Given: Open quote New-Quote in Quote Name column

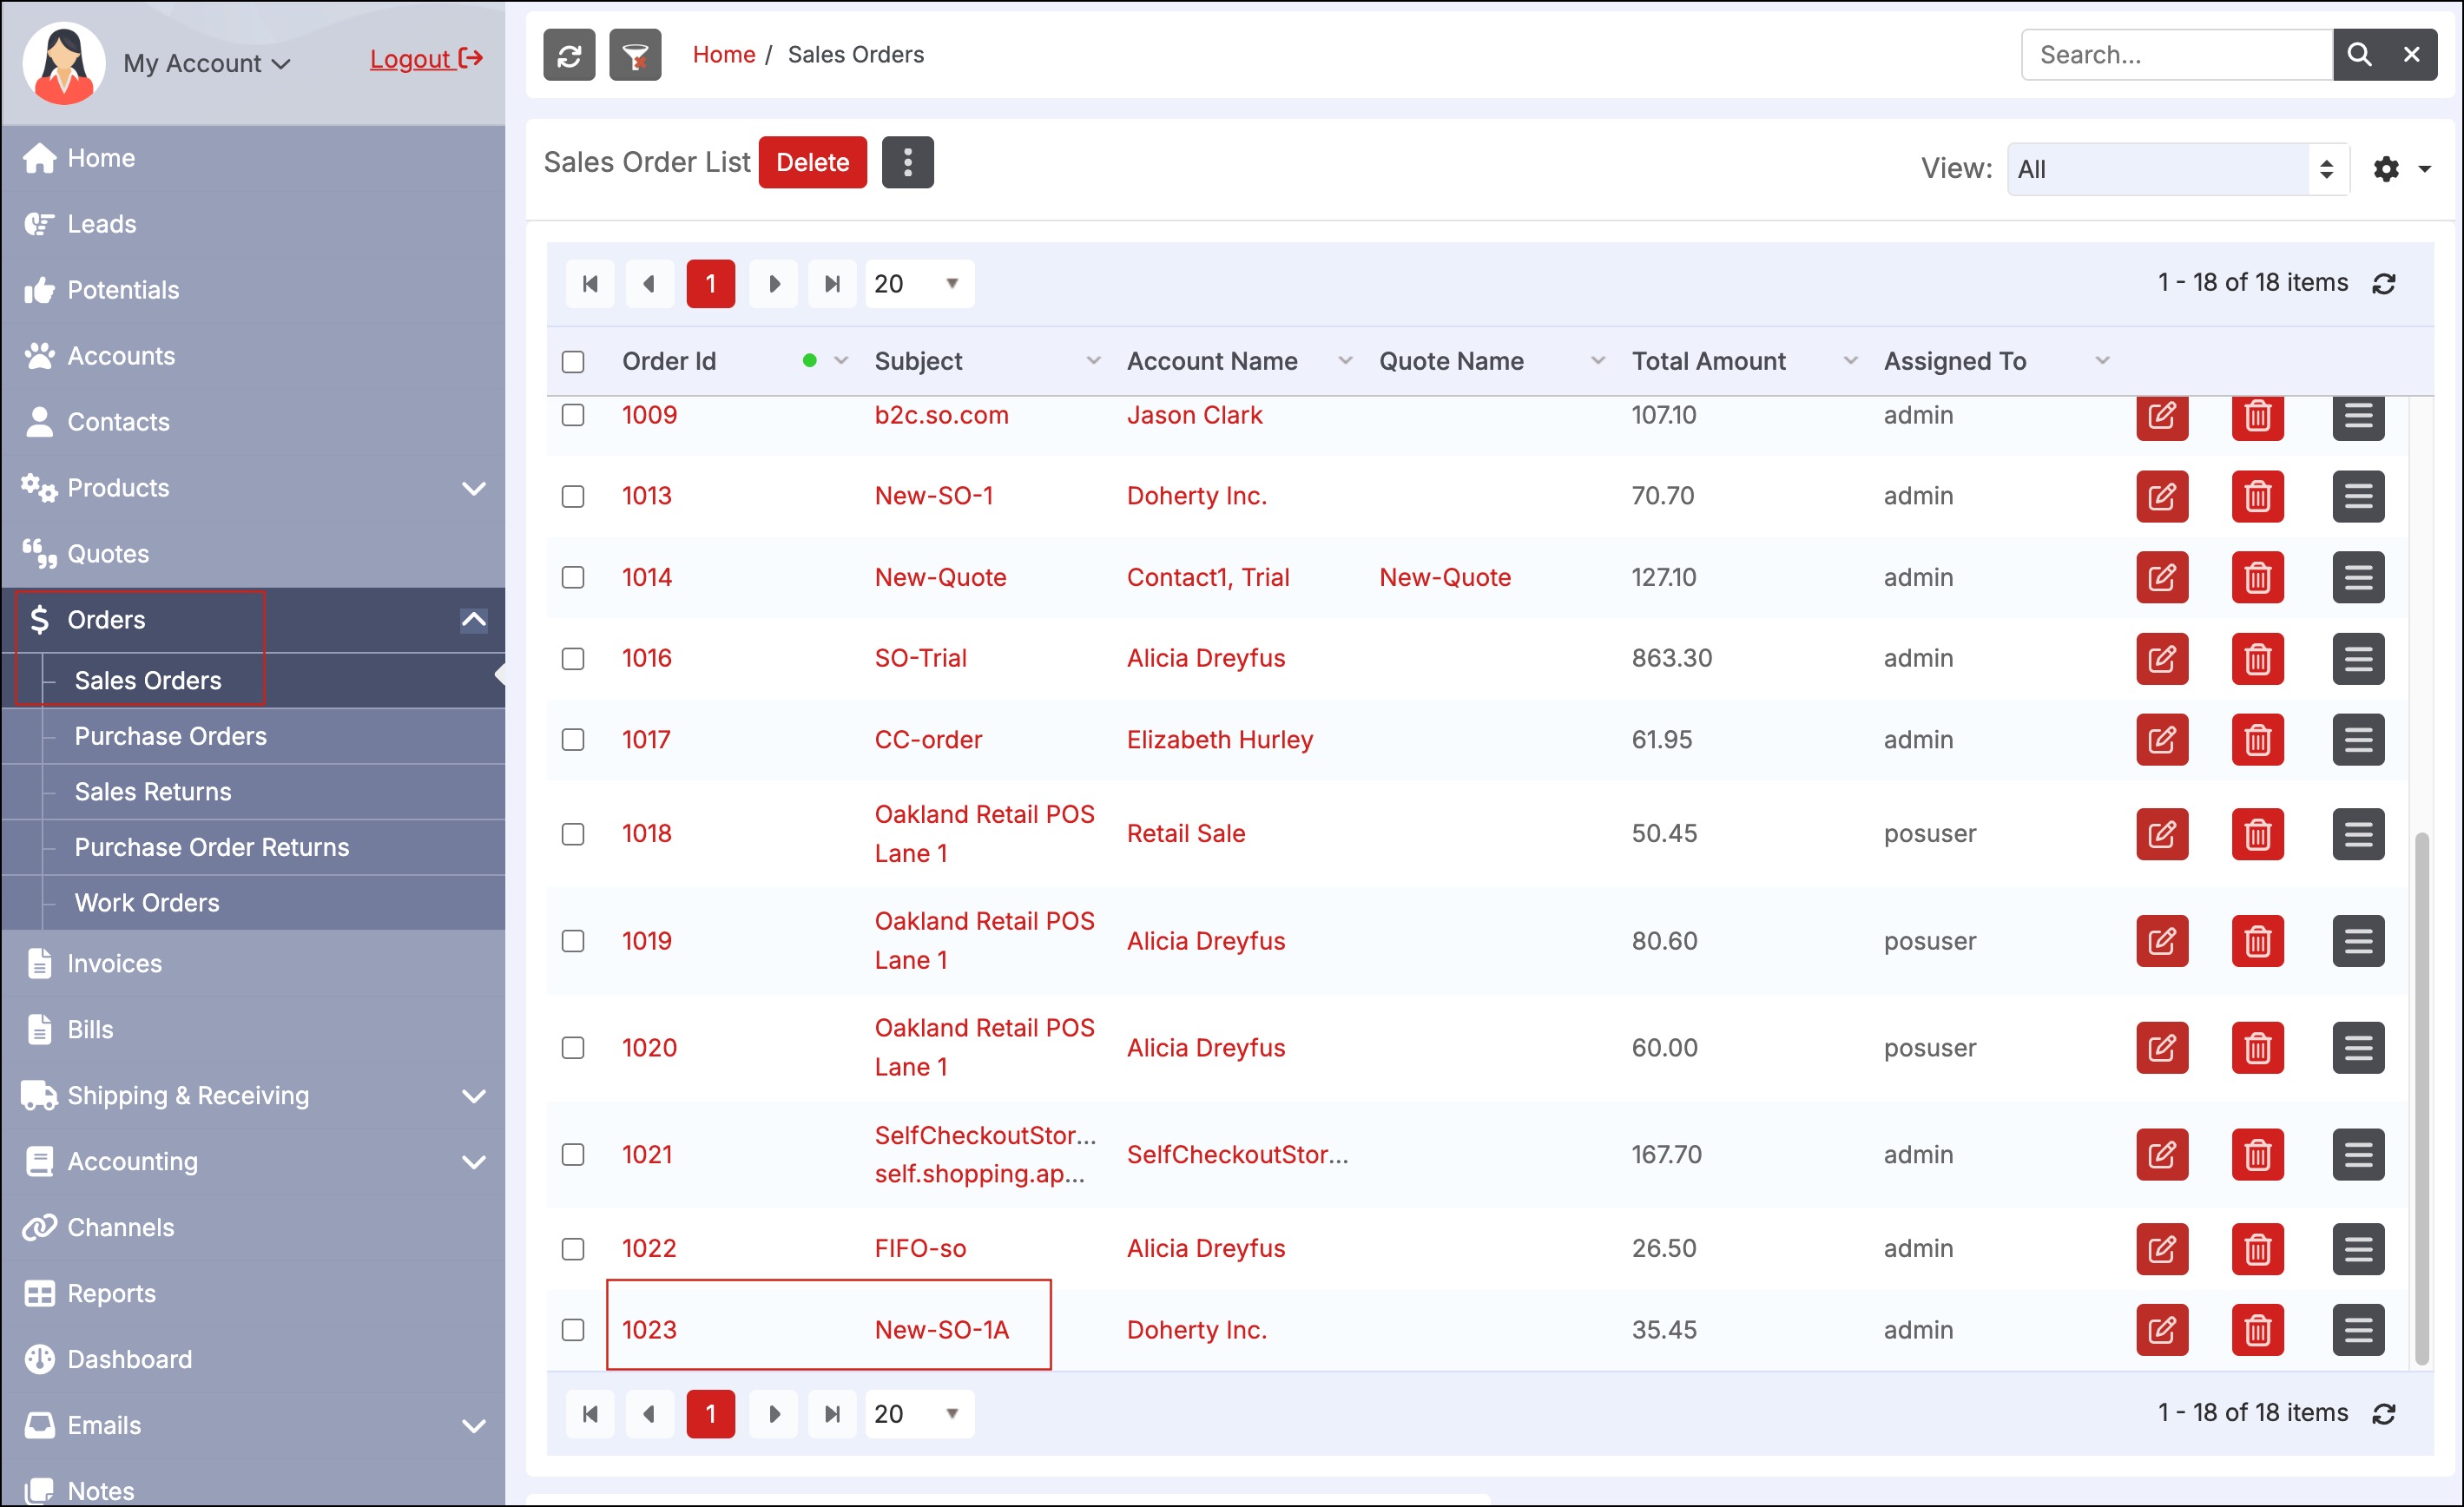Looking at the screenshot, I should pyautogui.click(x=1444, y=577).
